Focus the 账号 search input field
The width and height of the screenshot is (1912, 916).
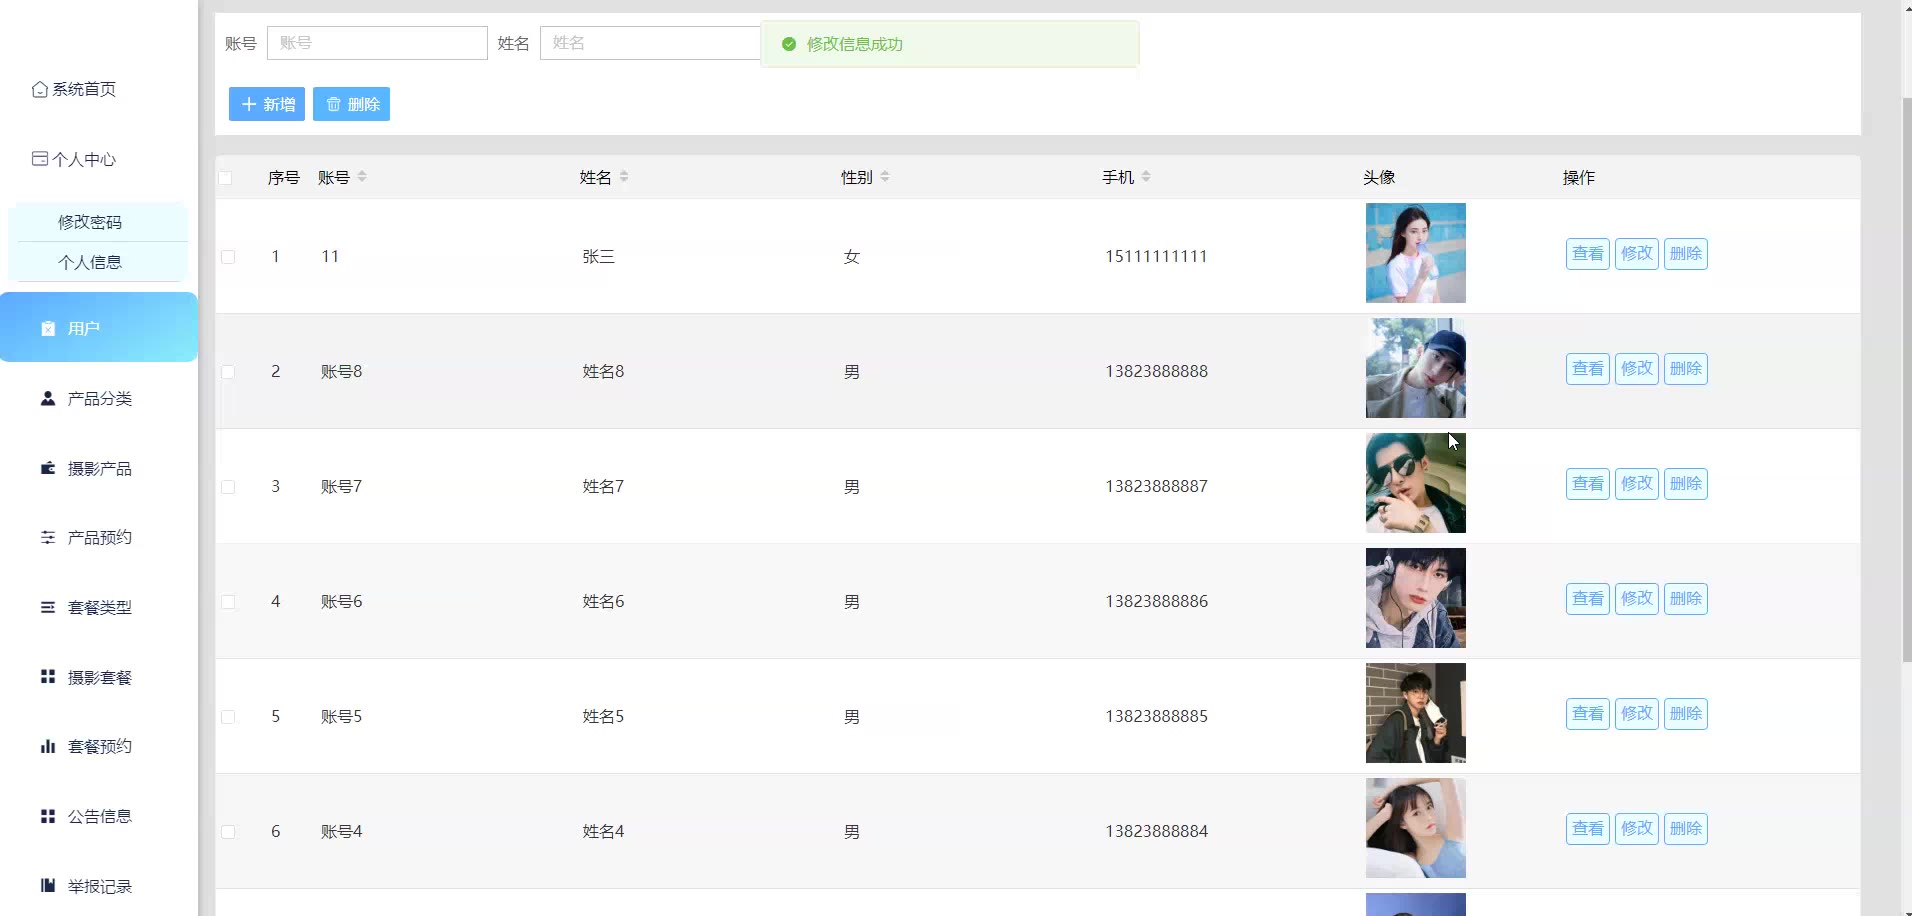click(x=377, y=43)
